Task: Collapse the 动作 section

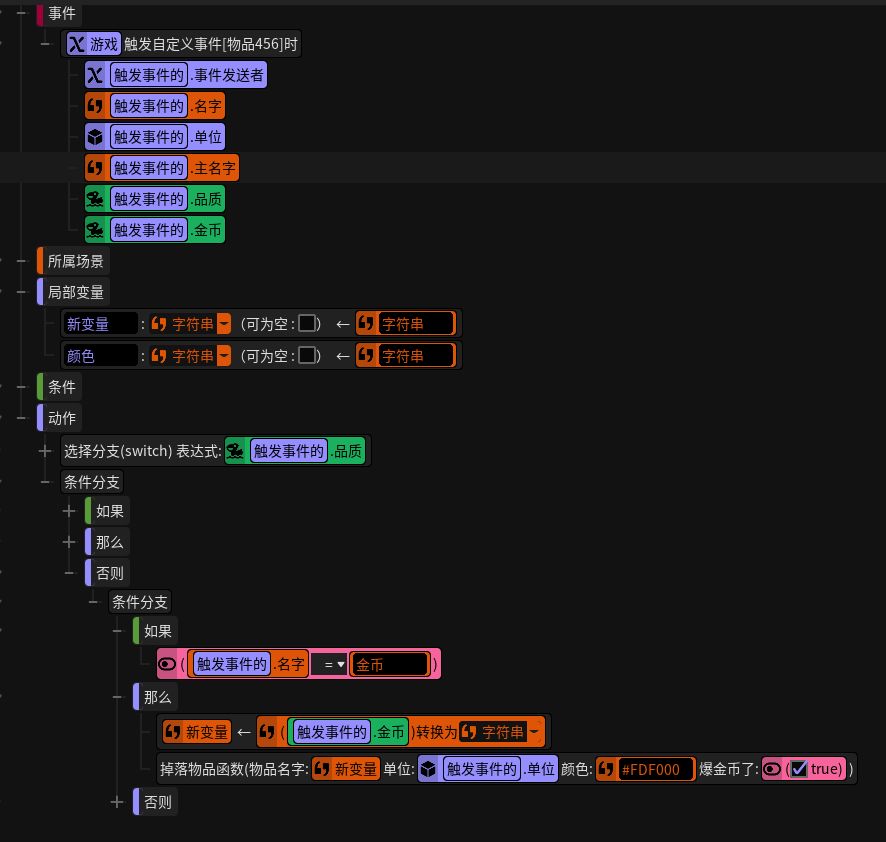Action: pyautogui.click(x=21, y=418)
